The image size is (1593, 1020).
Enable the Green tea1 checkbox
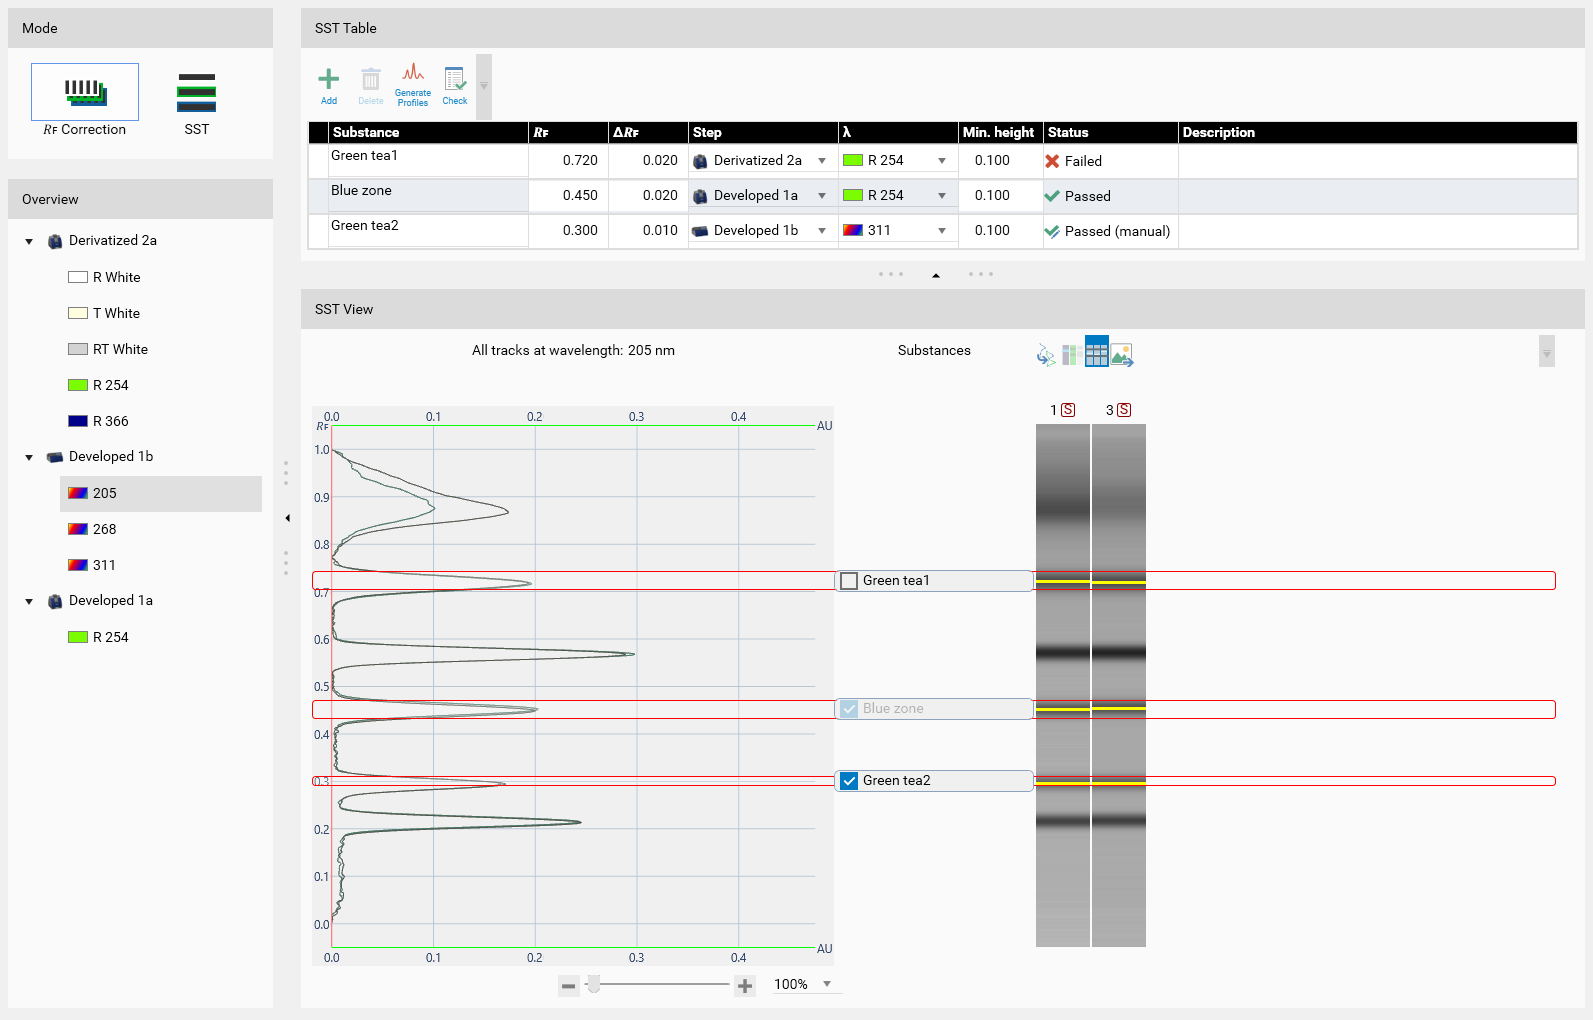849,581
